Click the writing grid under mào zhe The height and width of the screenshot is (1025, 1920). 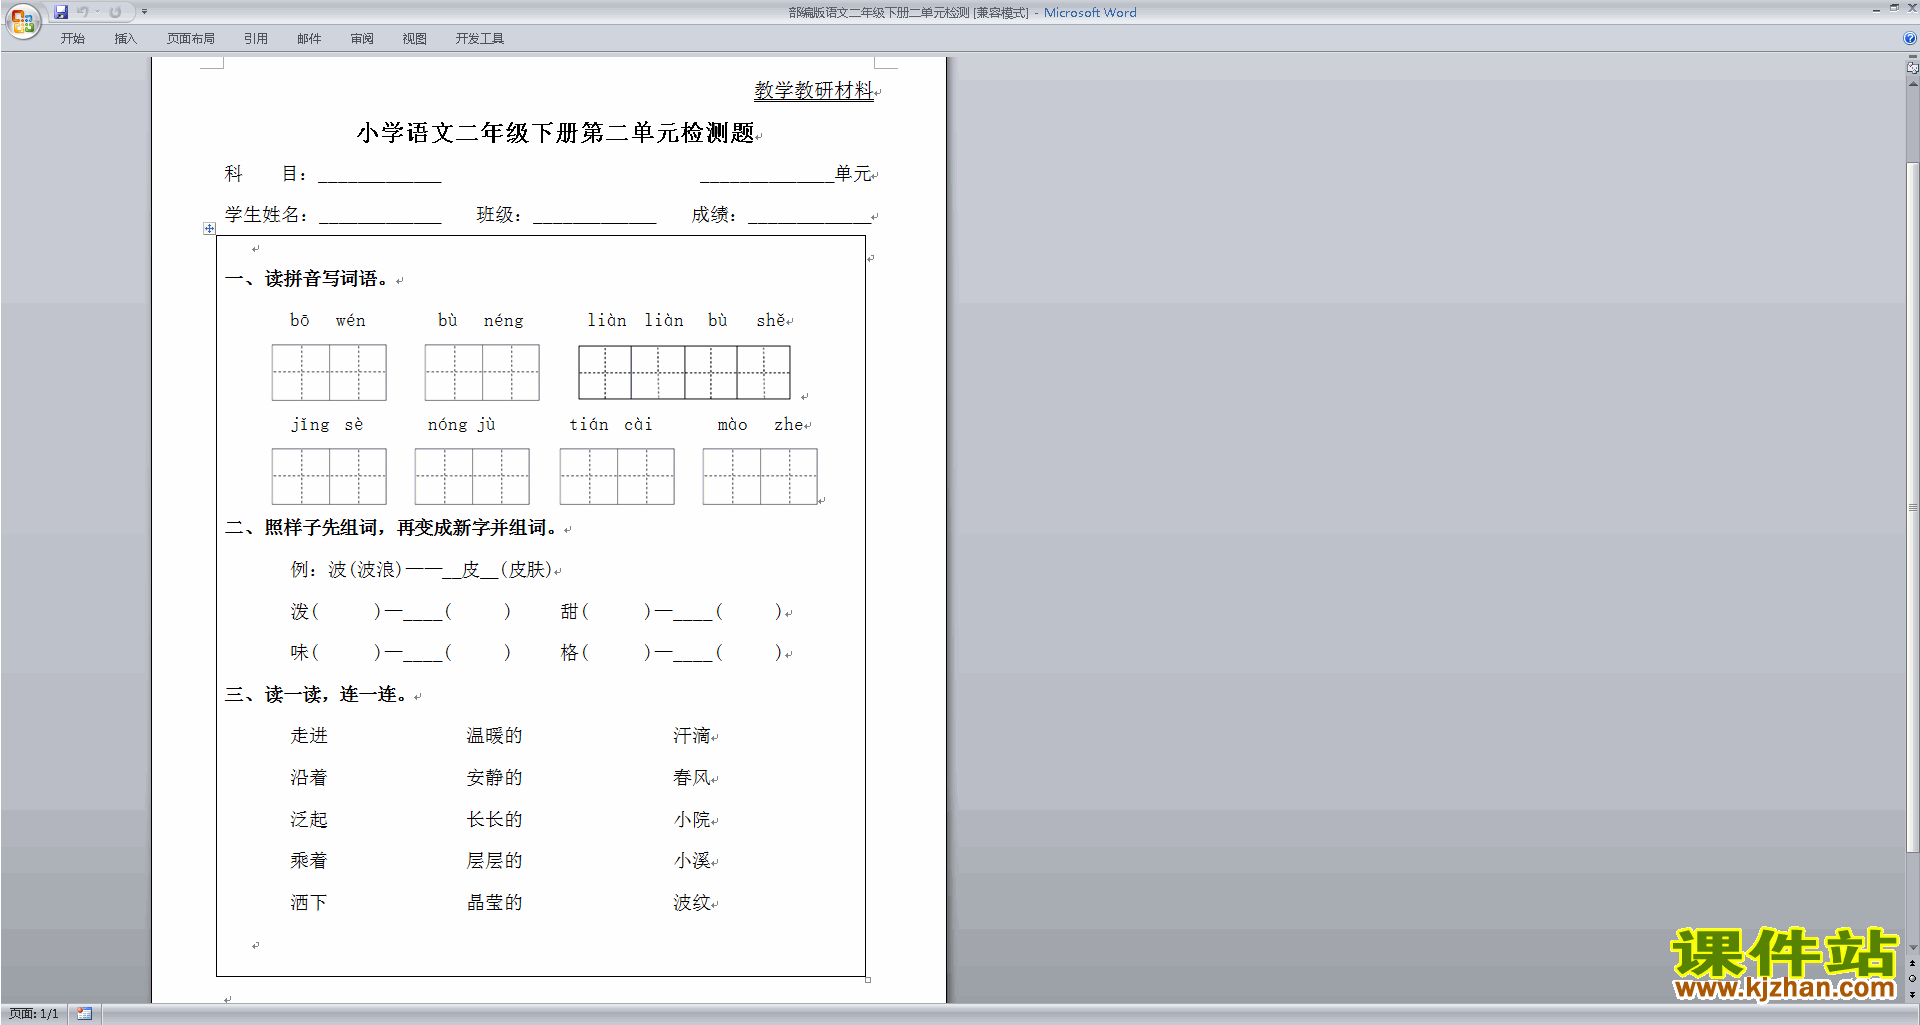click(x=760, y=476)
